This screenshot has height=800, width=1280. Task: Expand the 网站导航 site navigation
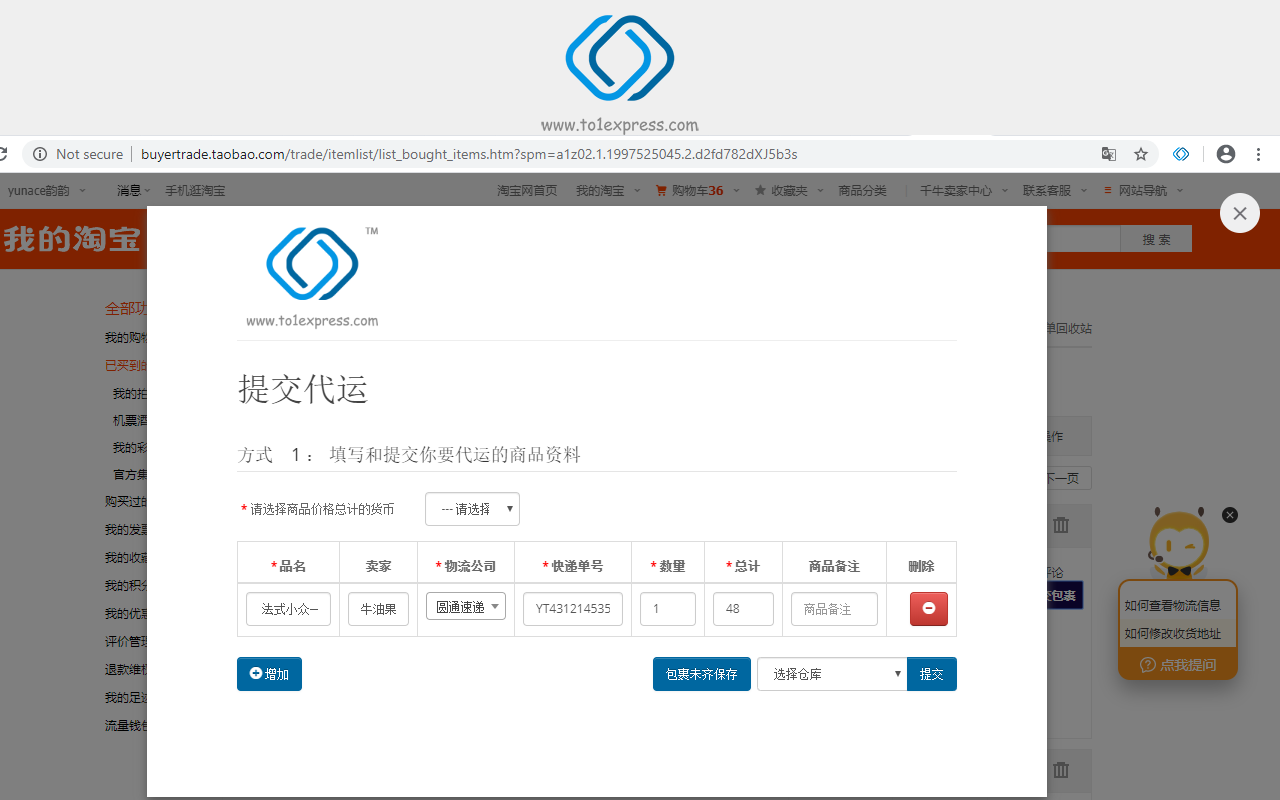(x=1144, y=190)
